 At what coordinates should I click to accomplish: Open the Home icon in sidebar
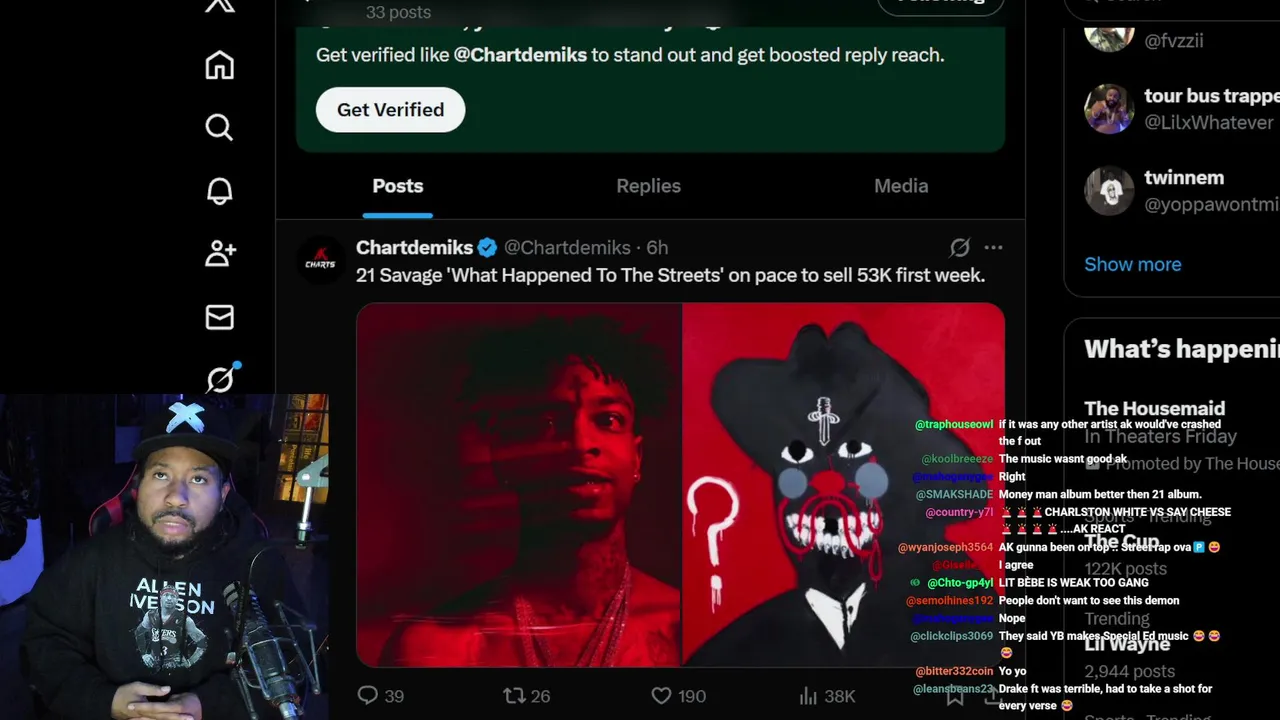219,65
